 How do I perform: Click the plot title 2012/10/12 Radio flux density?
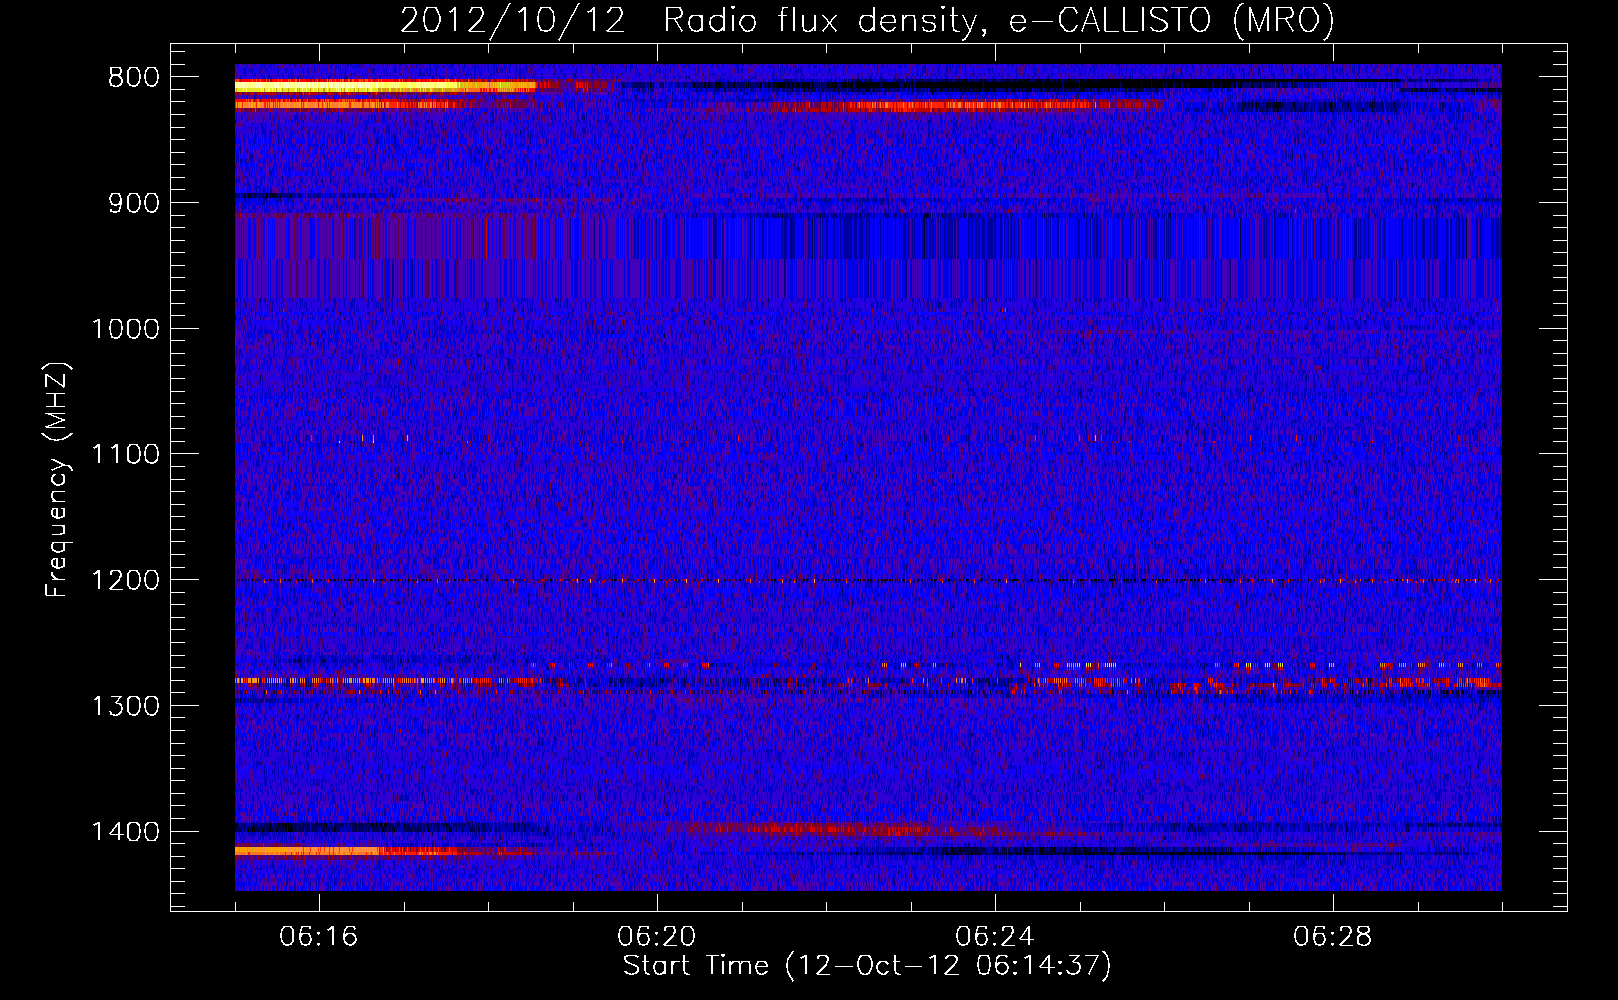click(867, 20)
